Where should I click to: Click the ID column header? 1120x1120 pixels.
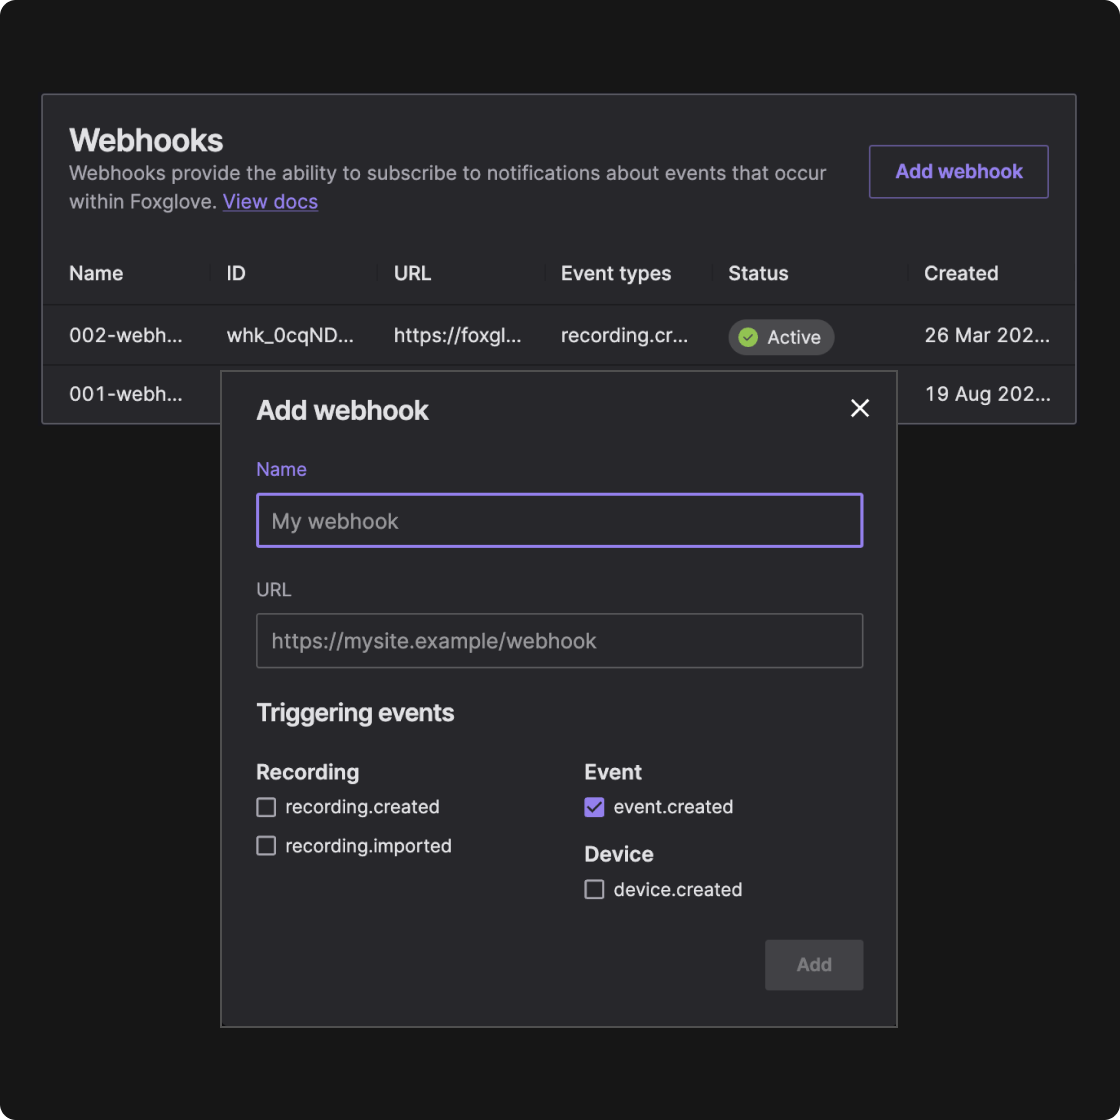tap(234, 273)
